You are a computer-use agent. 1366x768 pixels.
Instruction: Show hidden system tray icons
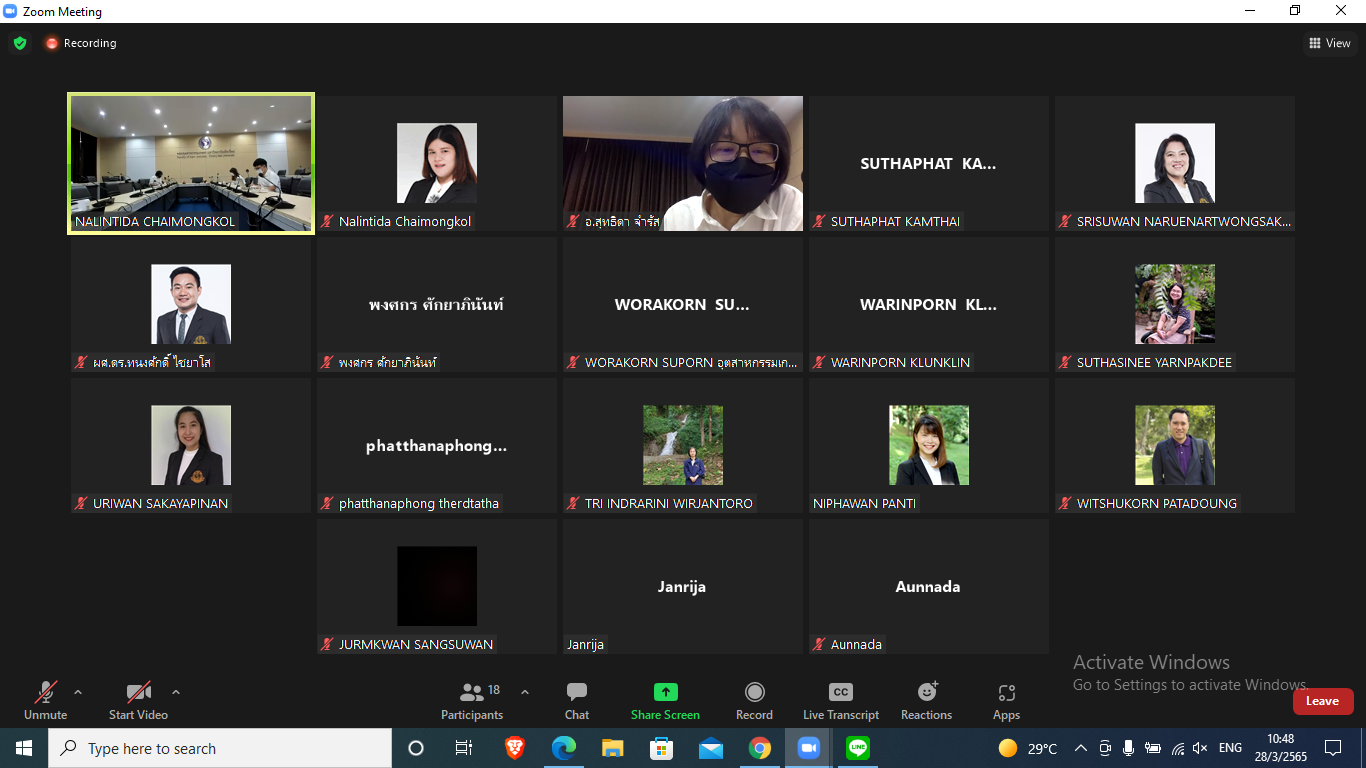pyautogui.click(x=1081, y=748)
